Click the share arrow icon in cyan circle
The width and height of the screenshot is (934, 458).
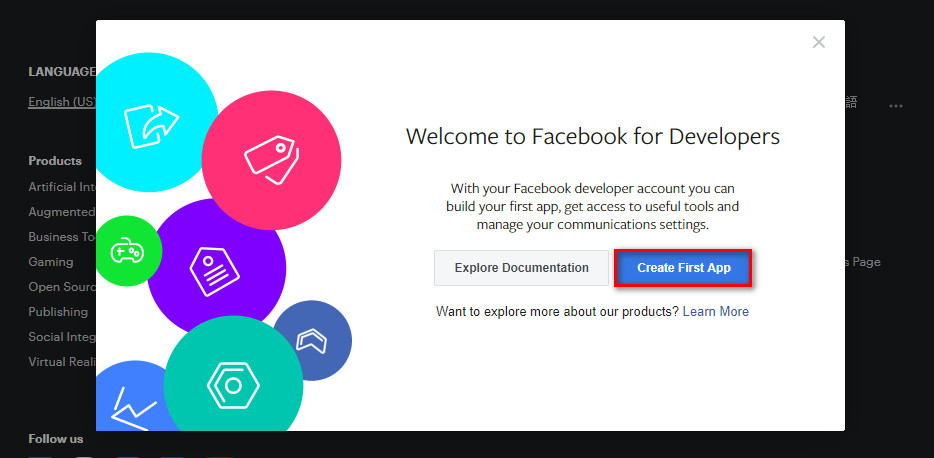point(151,126)
